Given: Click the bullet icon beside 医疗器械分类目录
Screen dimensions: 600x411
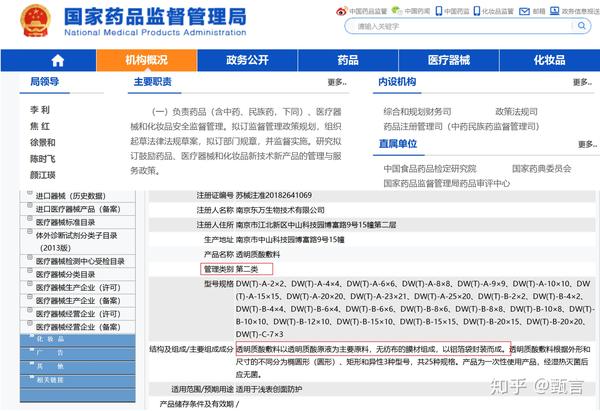Looking at the screenshot, I should [29, 271].
